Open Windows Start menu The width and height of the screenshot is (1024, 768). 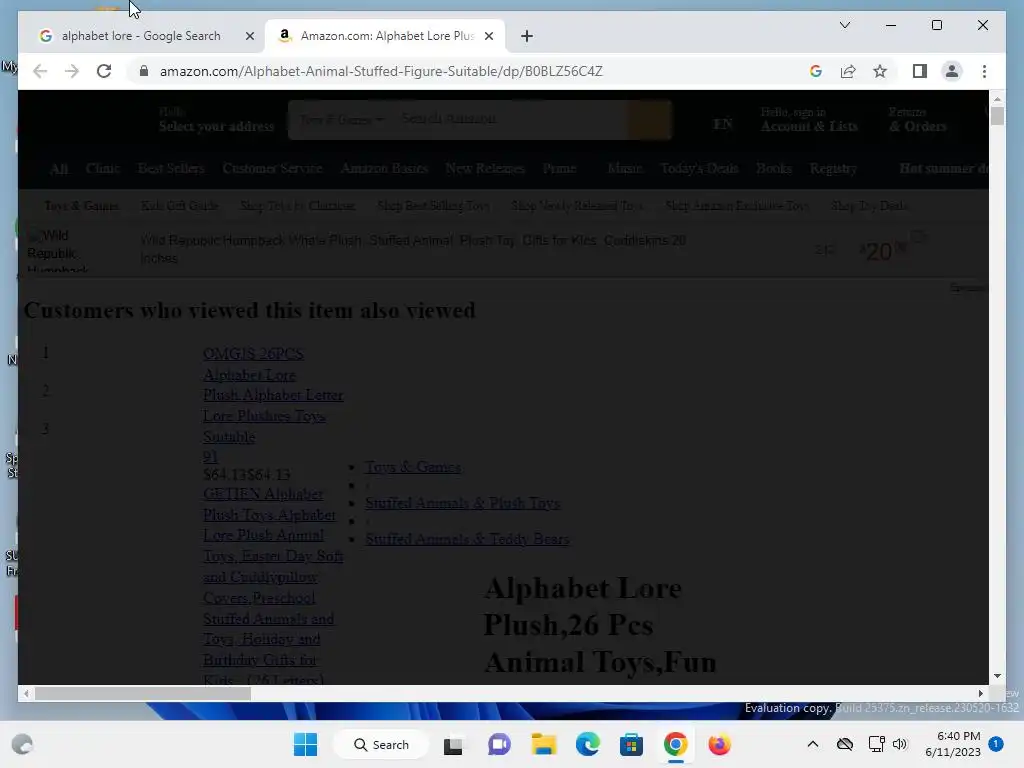pyautogui.click(x=305, y=744)
